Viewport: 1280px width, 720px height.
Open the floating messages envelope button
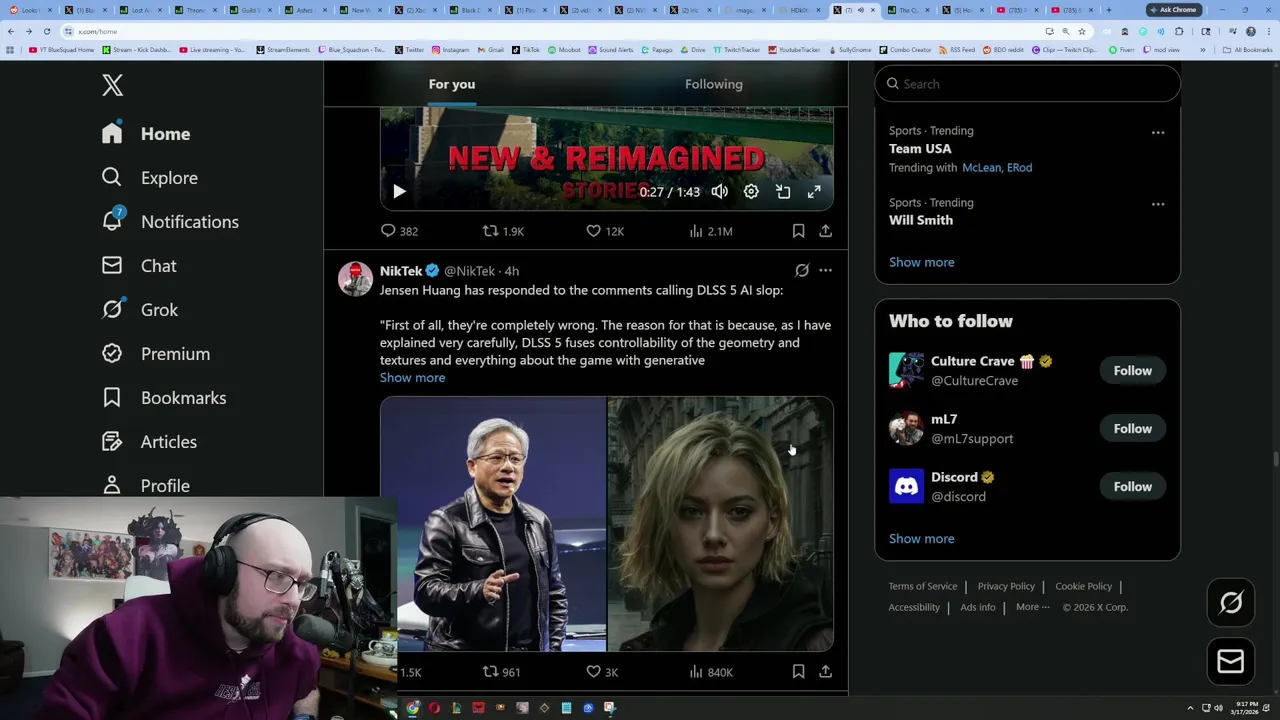(x=1231, y=661)
